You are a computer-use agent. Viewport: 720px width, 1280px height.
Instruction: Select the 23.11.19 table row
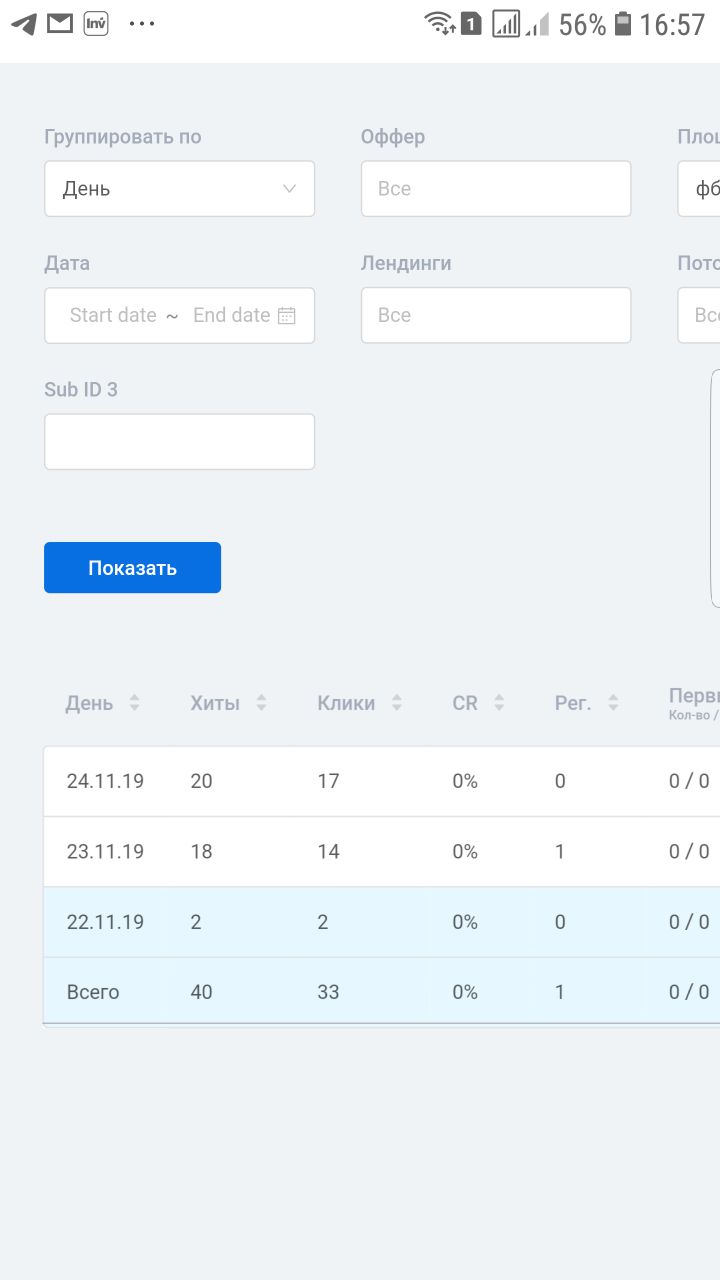click(382, 852)
